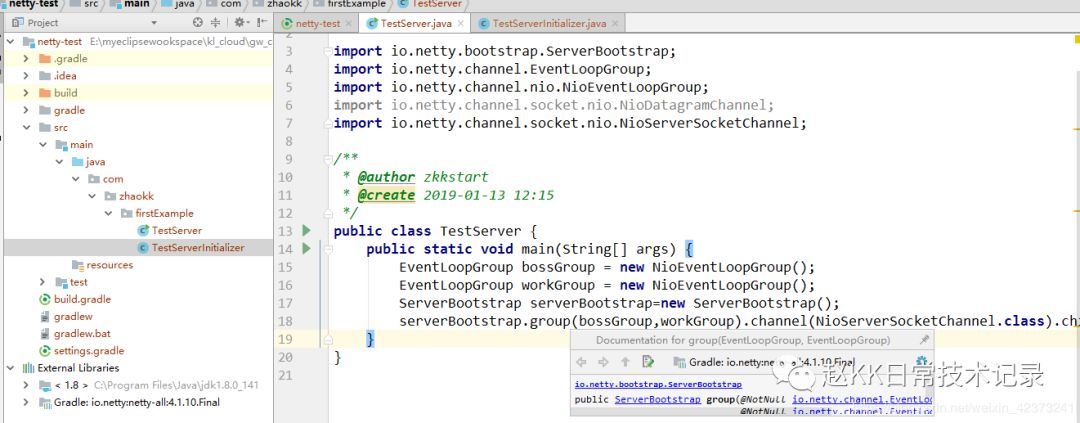Screen dimensions: 1080x423
Task: Open ServerBootstrap return type link
Action: point(657,400)
